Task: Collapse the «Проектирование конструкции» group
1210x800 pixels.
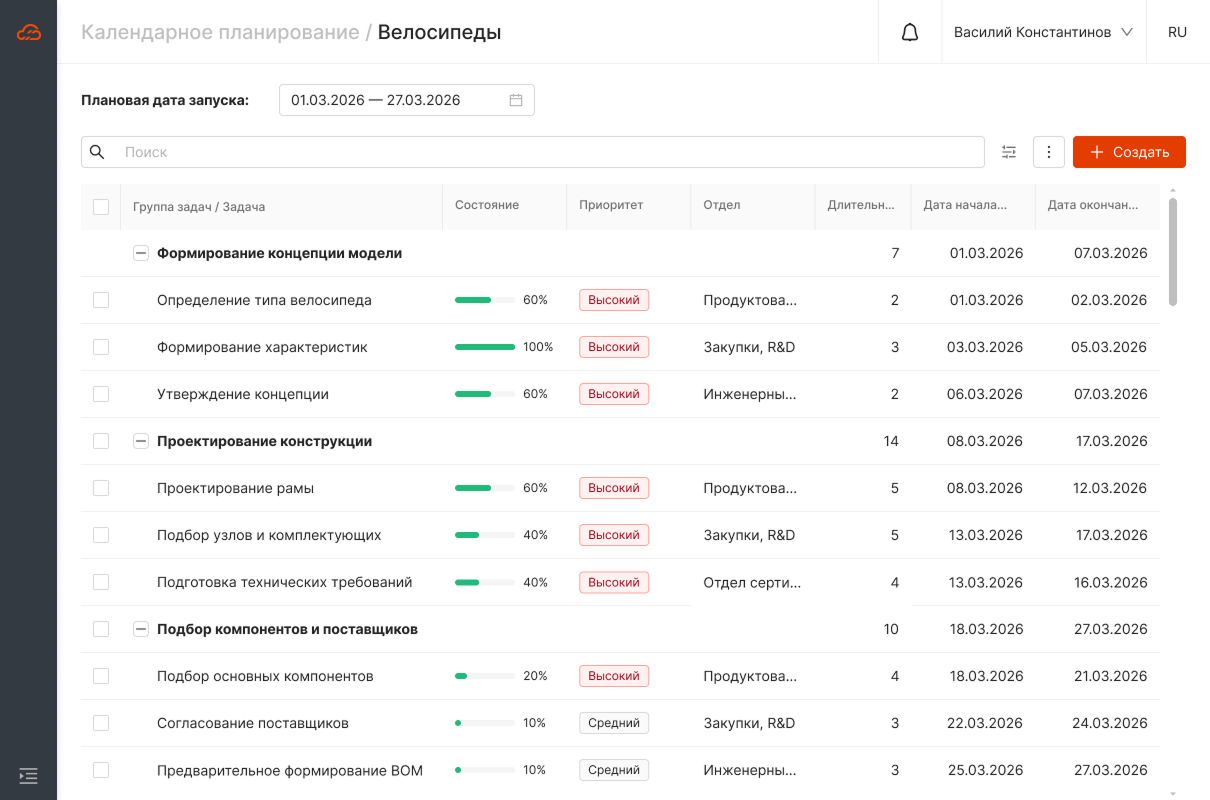Action: (141, 441)
